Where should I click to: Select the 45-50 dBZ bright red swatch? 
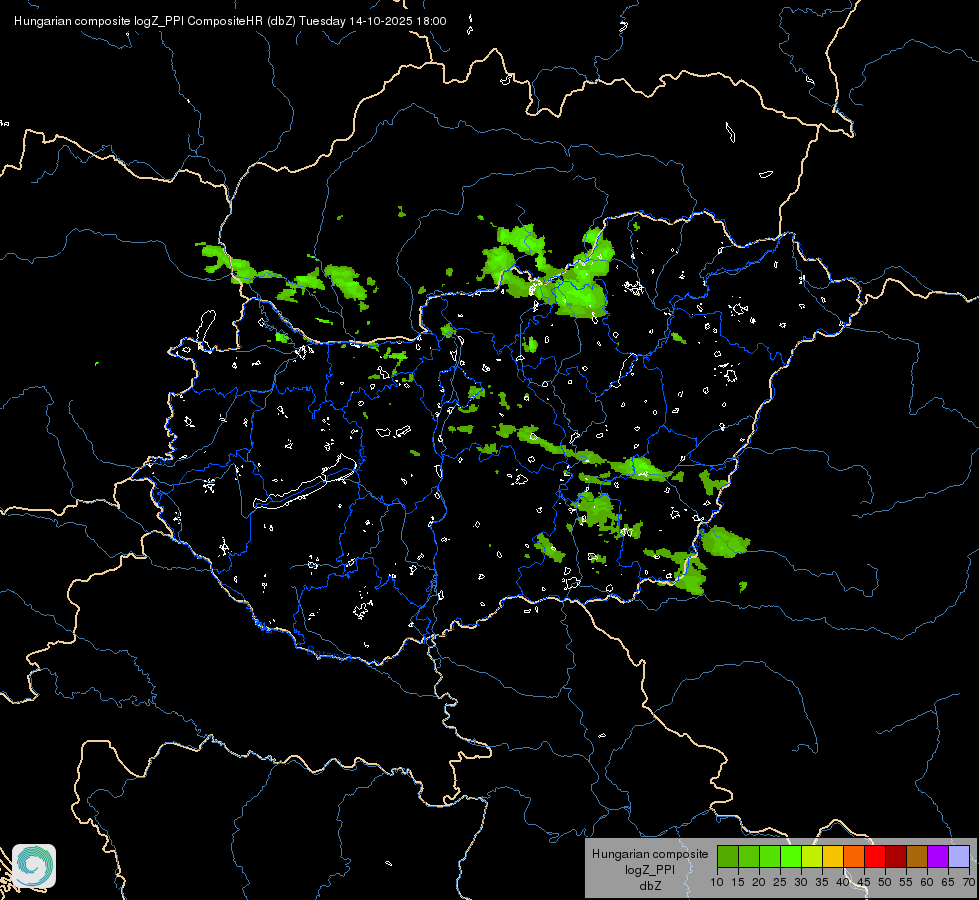point(875,856)
